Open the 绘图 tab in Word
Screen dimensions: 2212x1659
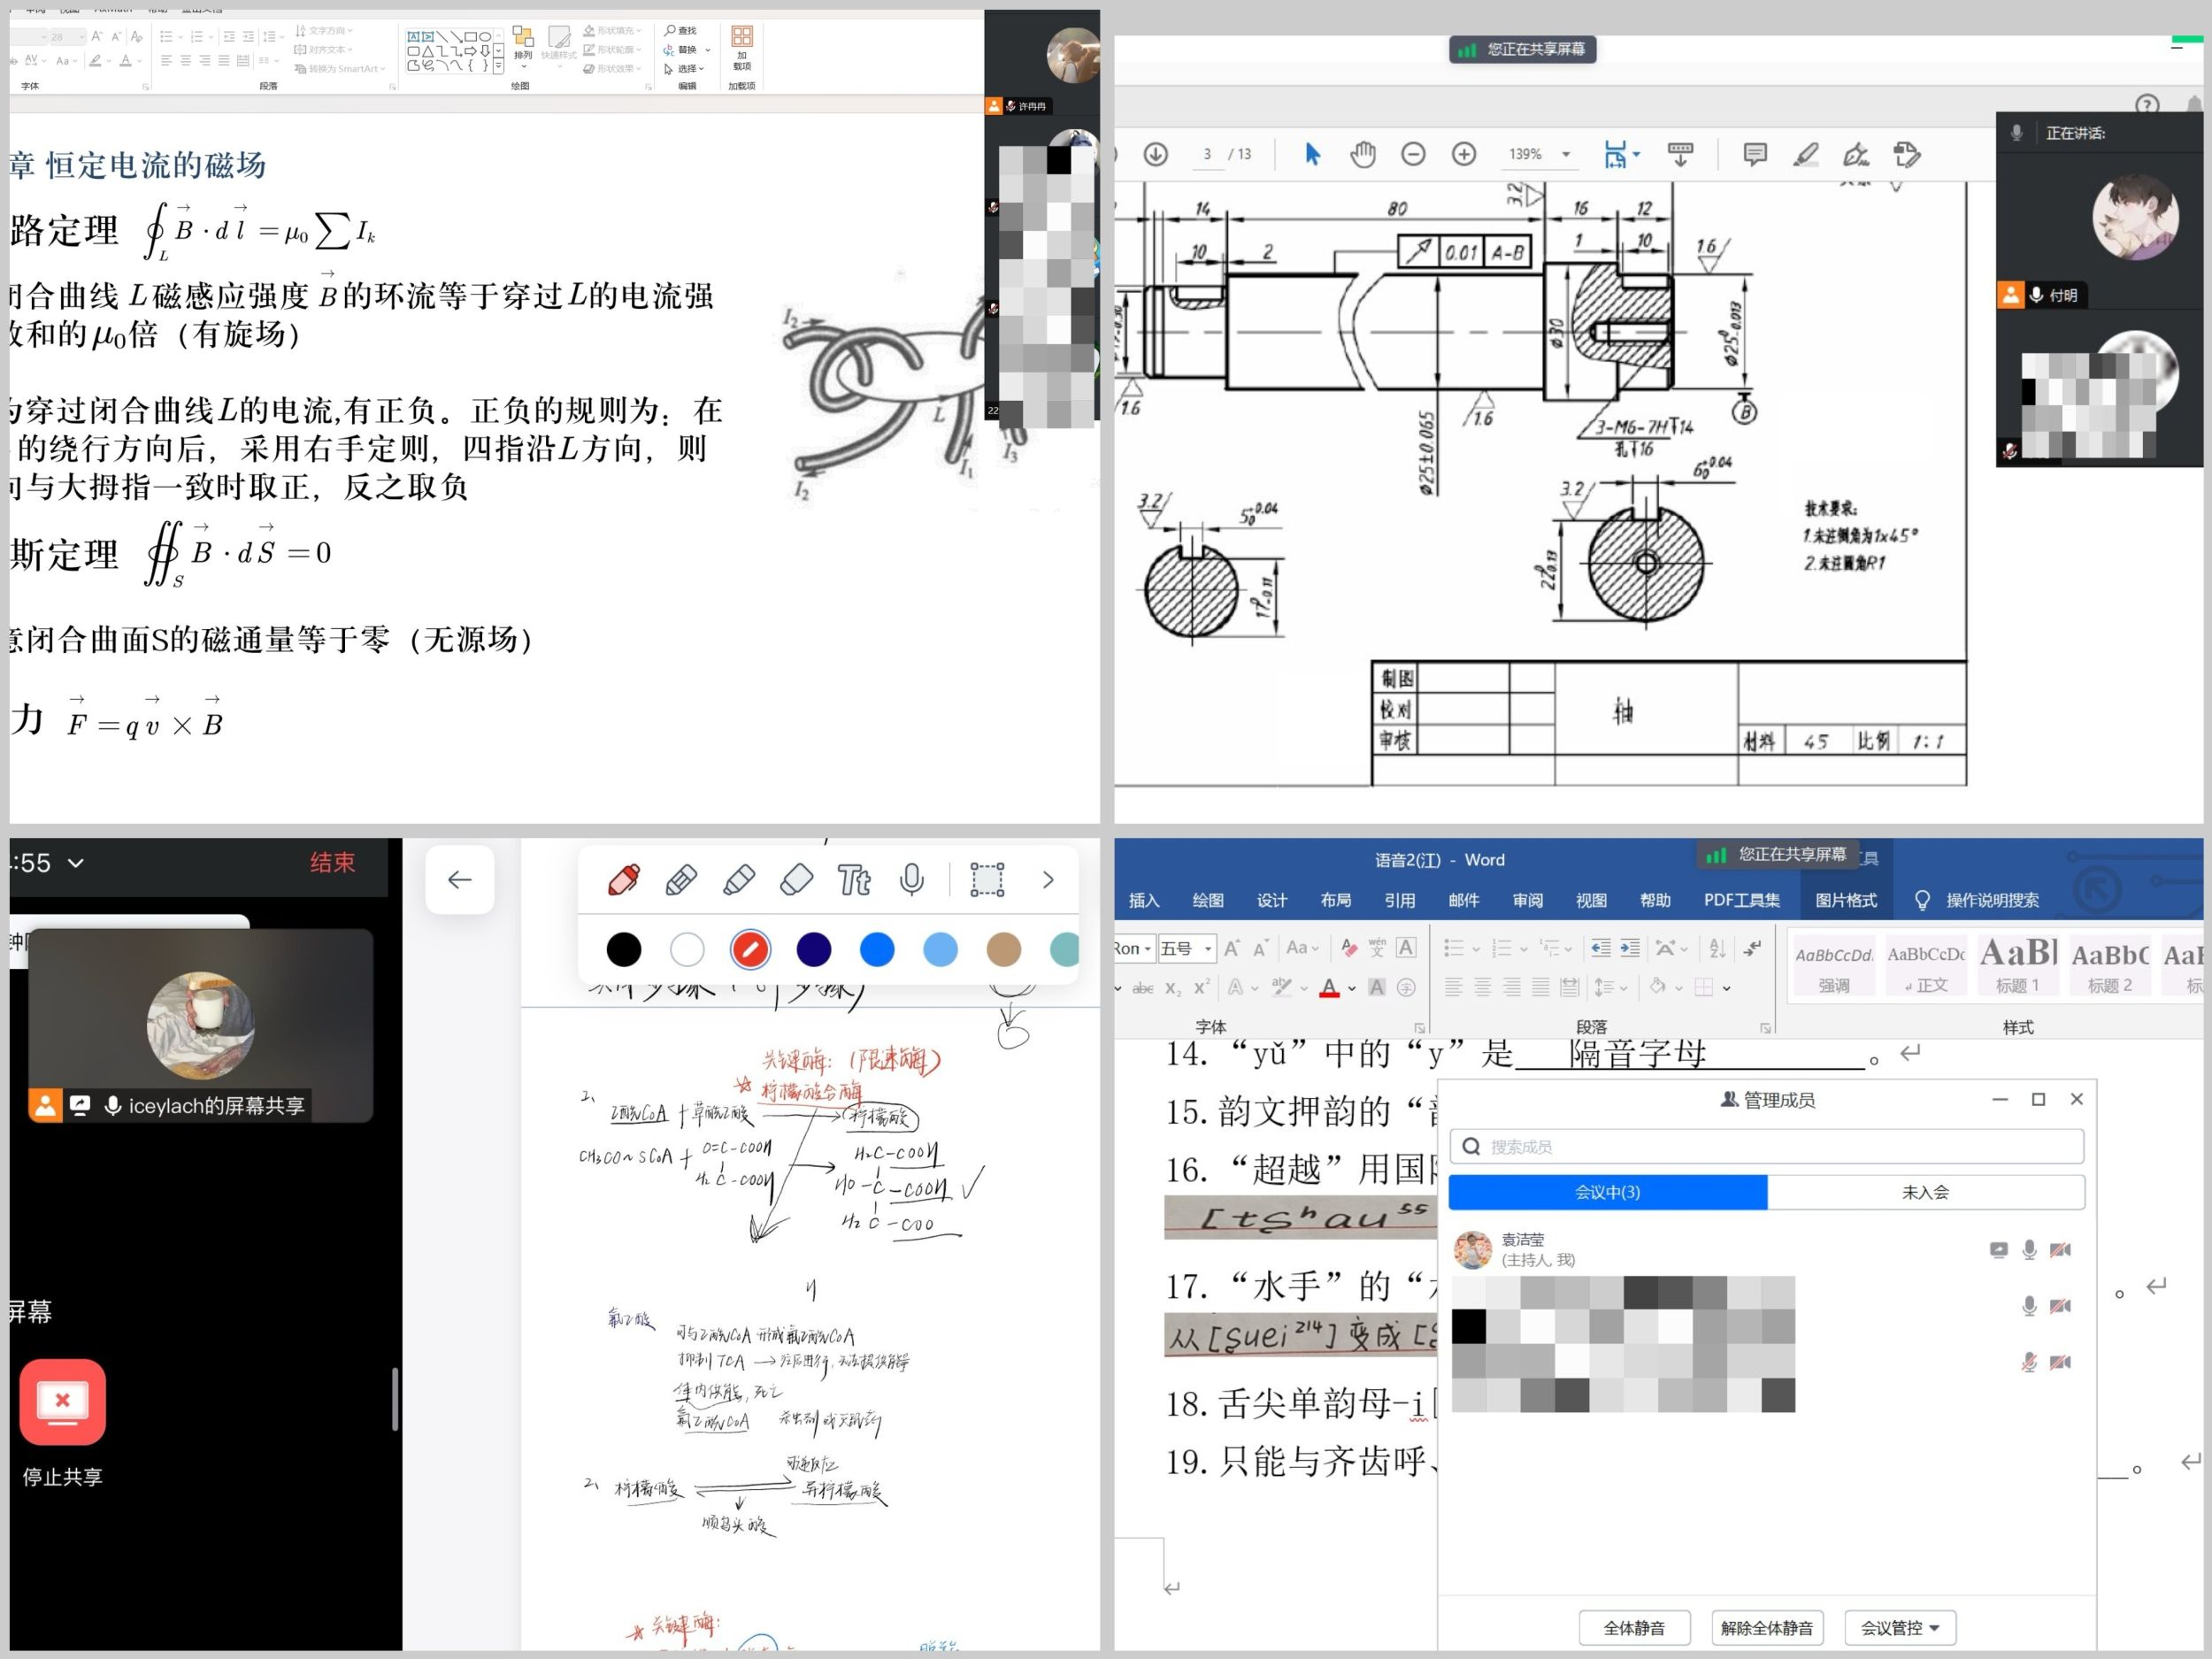pyautogui.click(x=1208, y=900)
